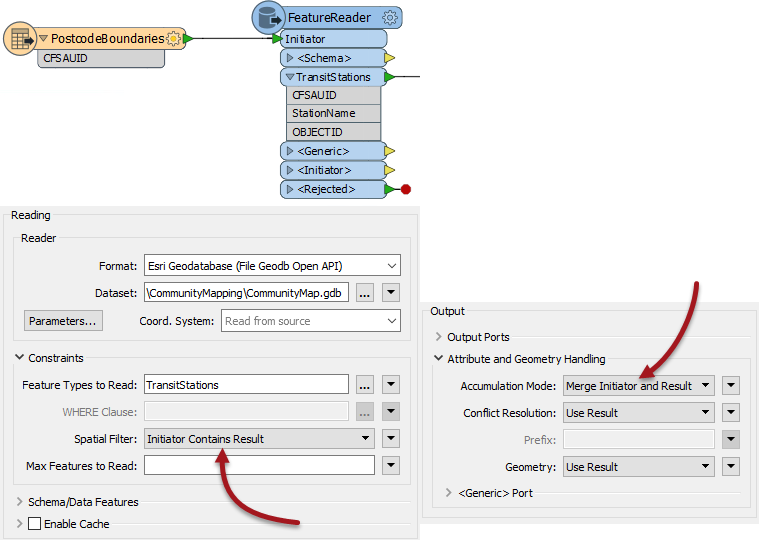Enable the Enable Cache checkbox
Image resolution: width=759 pixels, height=540 pixels.
(x=34, y=524)
